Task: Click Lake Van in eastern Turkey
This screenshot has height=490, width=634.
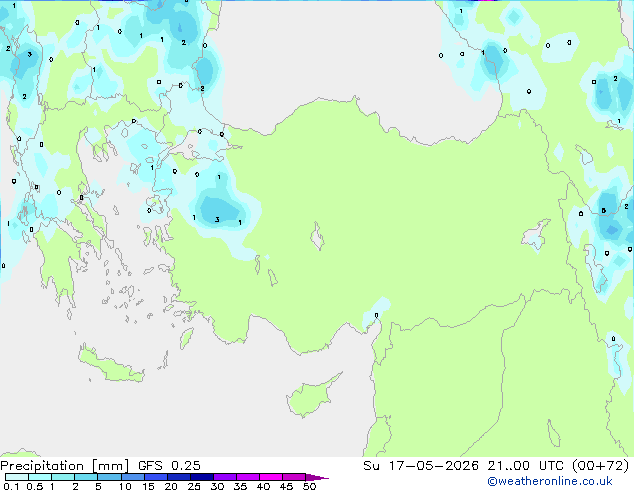Action: [x=536, y=234]
